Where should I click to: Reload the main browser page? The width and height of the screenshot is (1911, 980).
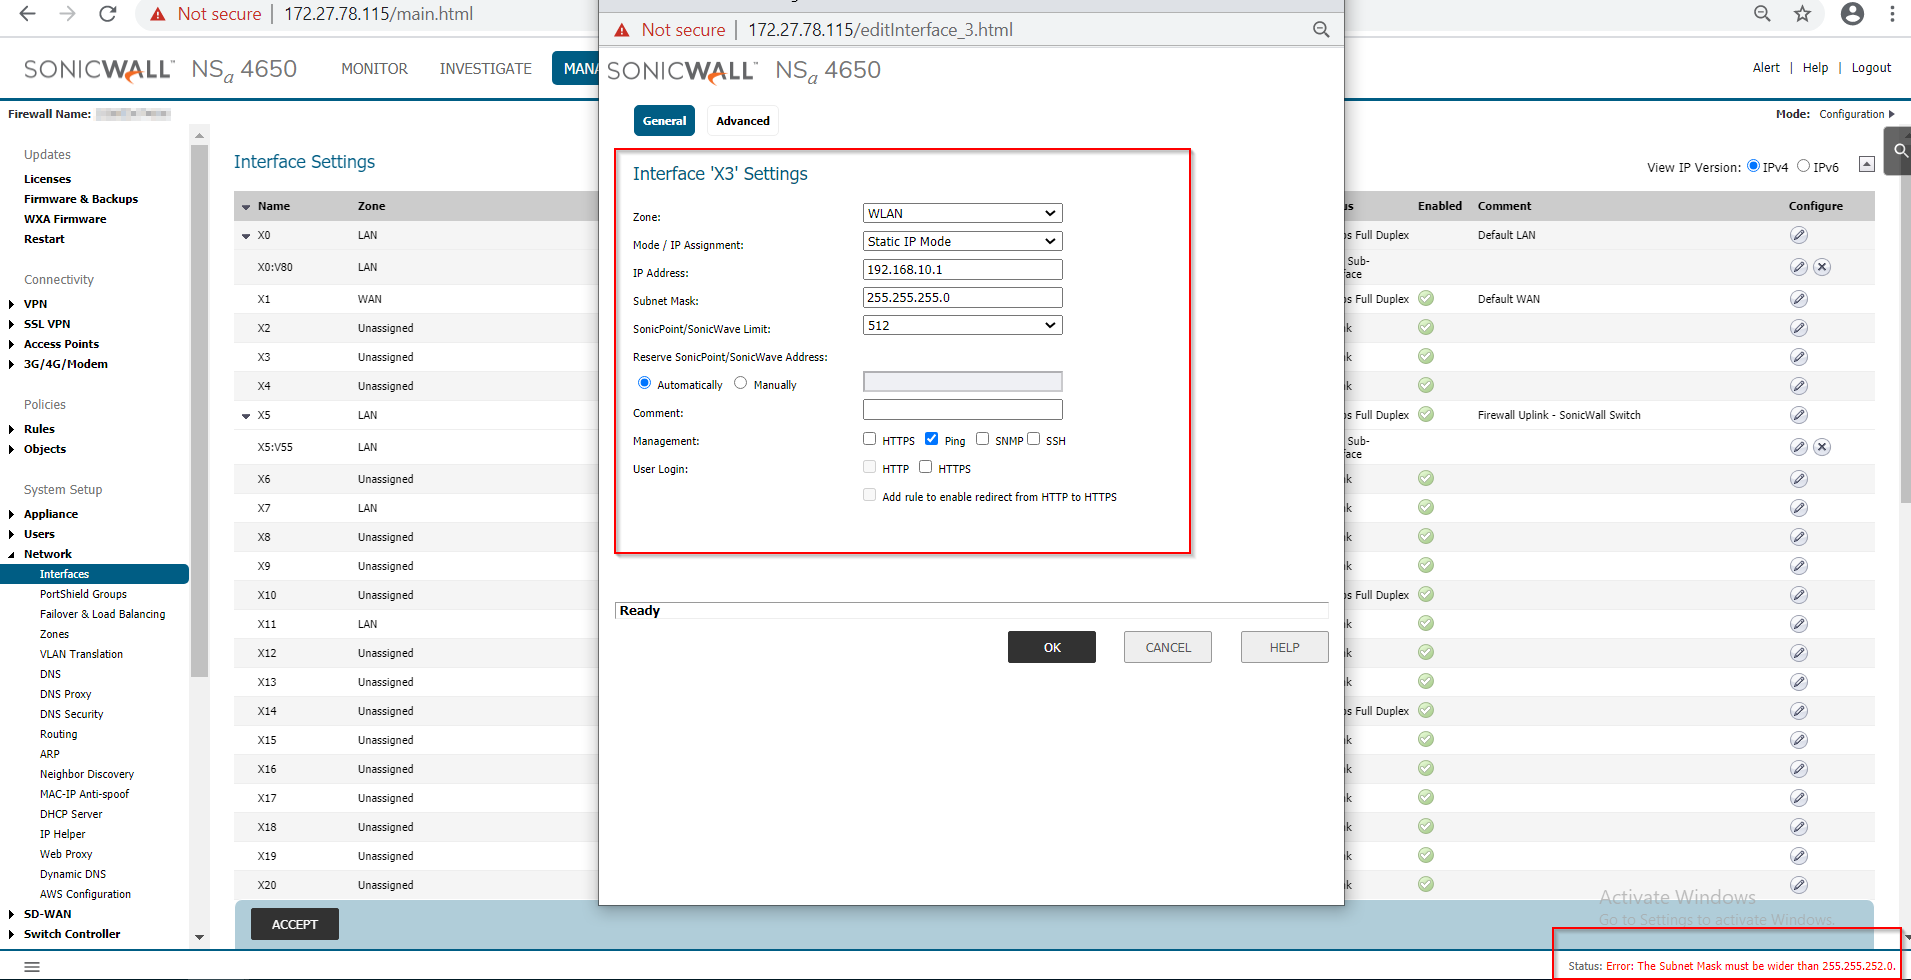pyautogui.click(x=108, y=14)
